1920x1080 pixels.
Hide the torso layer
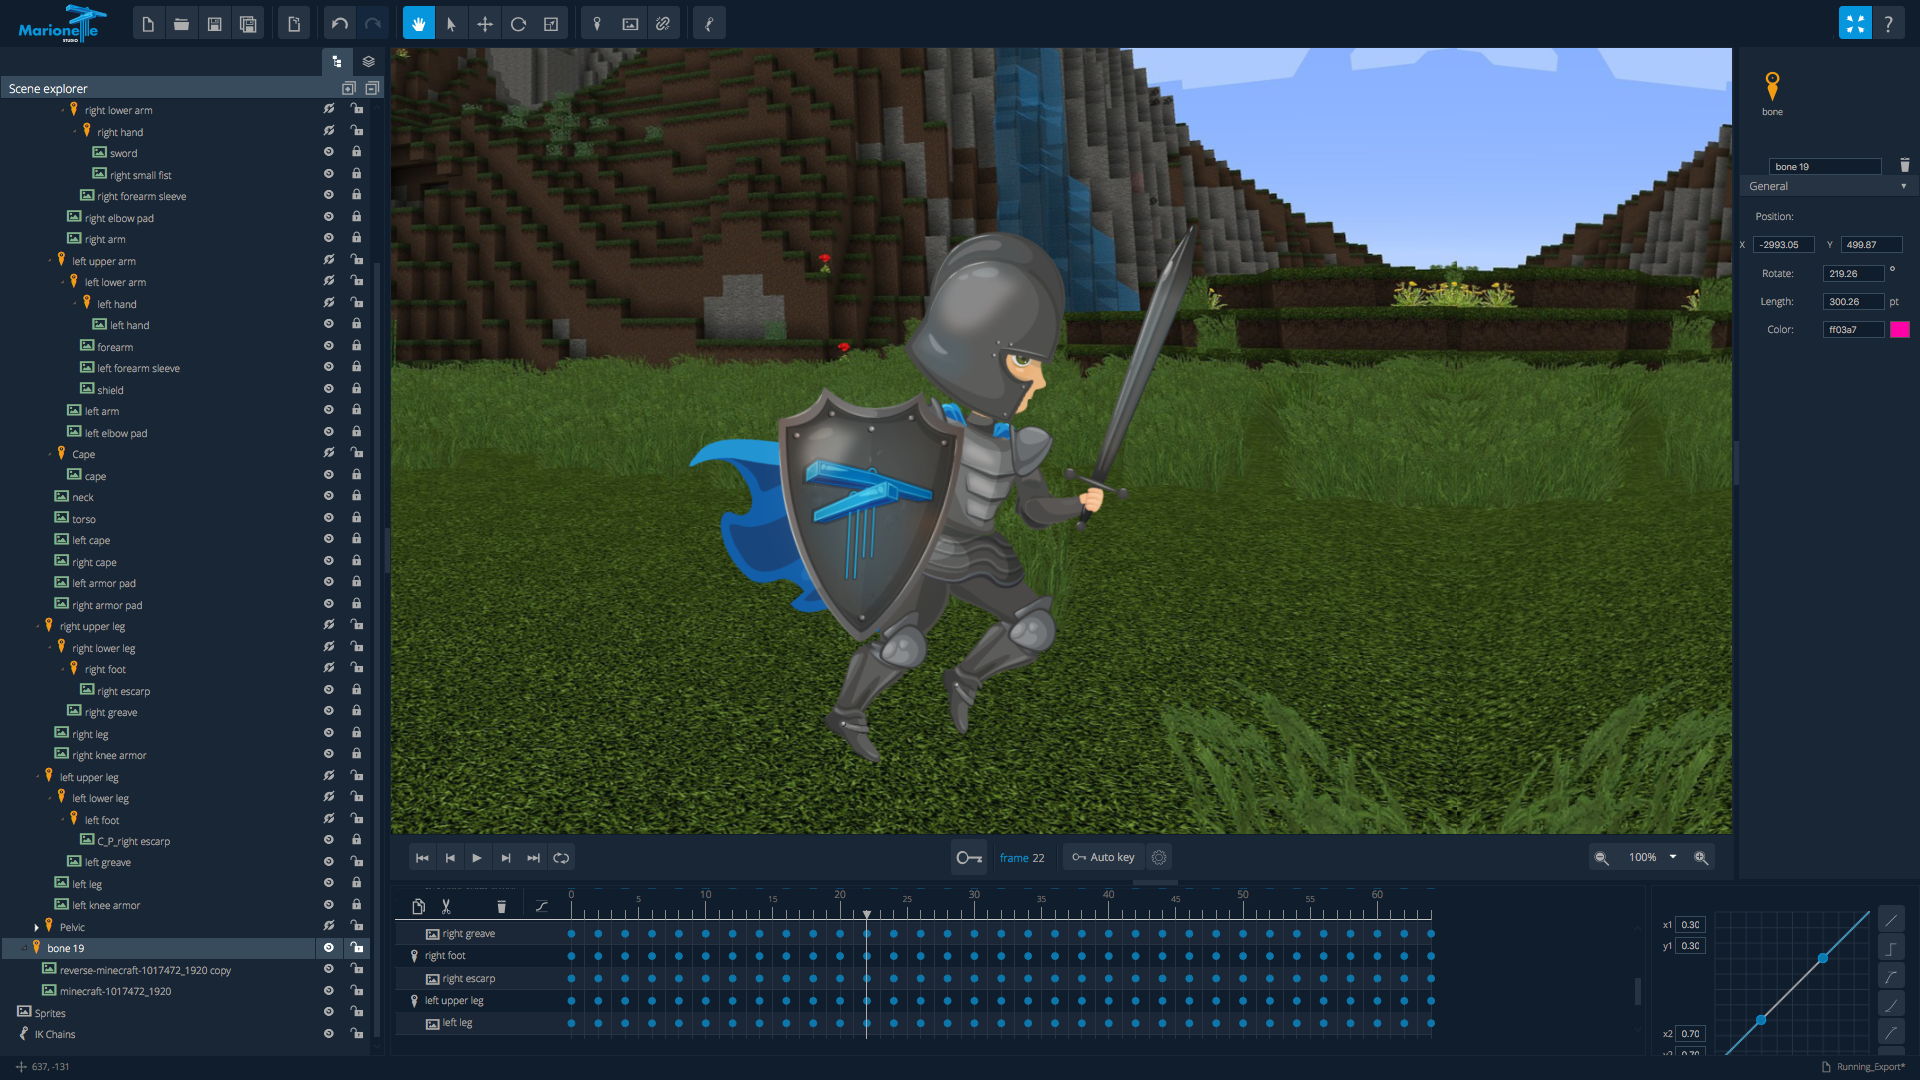[x=328, y=519]
